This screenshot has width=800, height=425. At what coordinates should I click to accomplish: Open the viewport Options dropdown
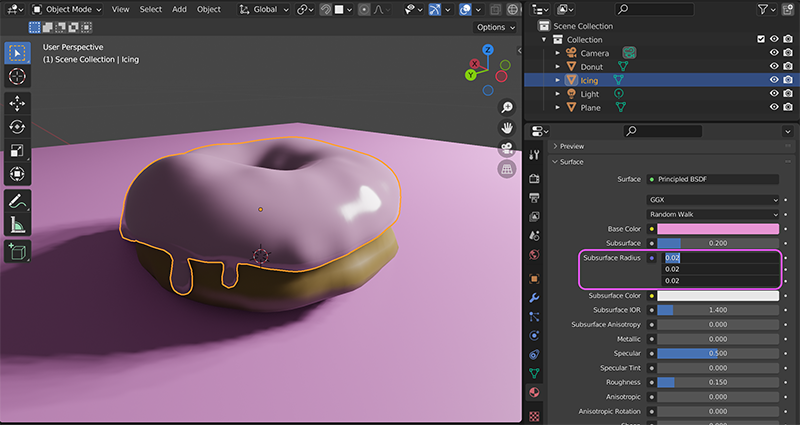point(495,27)
